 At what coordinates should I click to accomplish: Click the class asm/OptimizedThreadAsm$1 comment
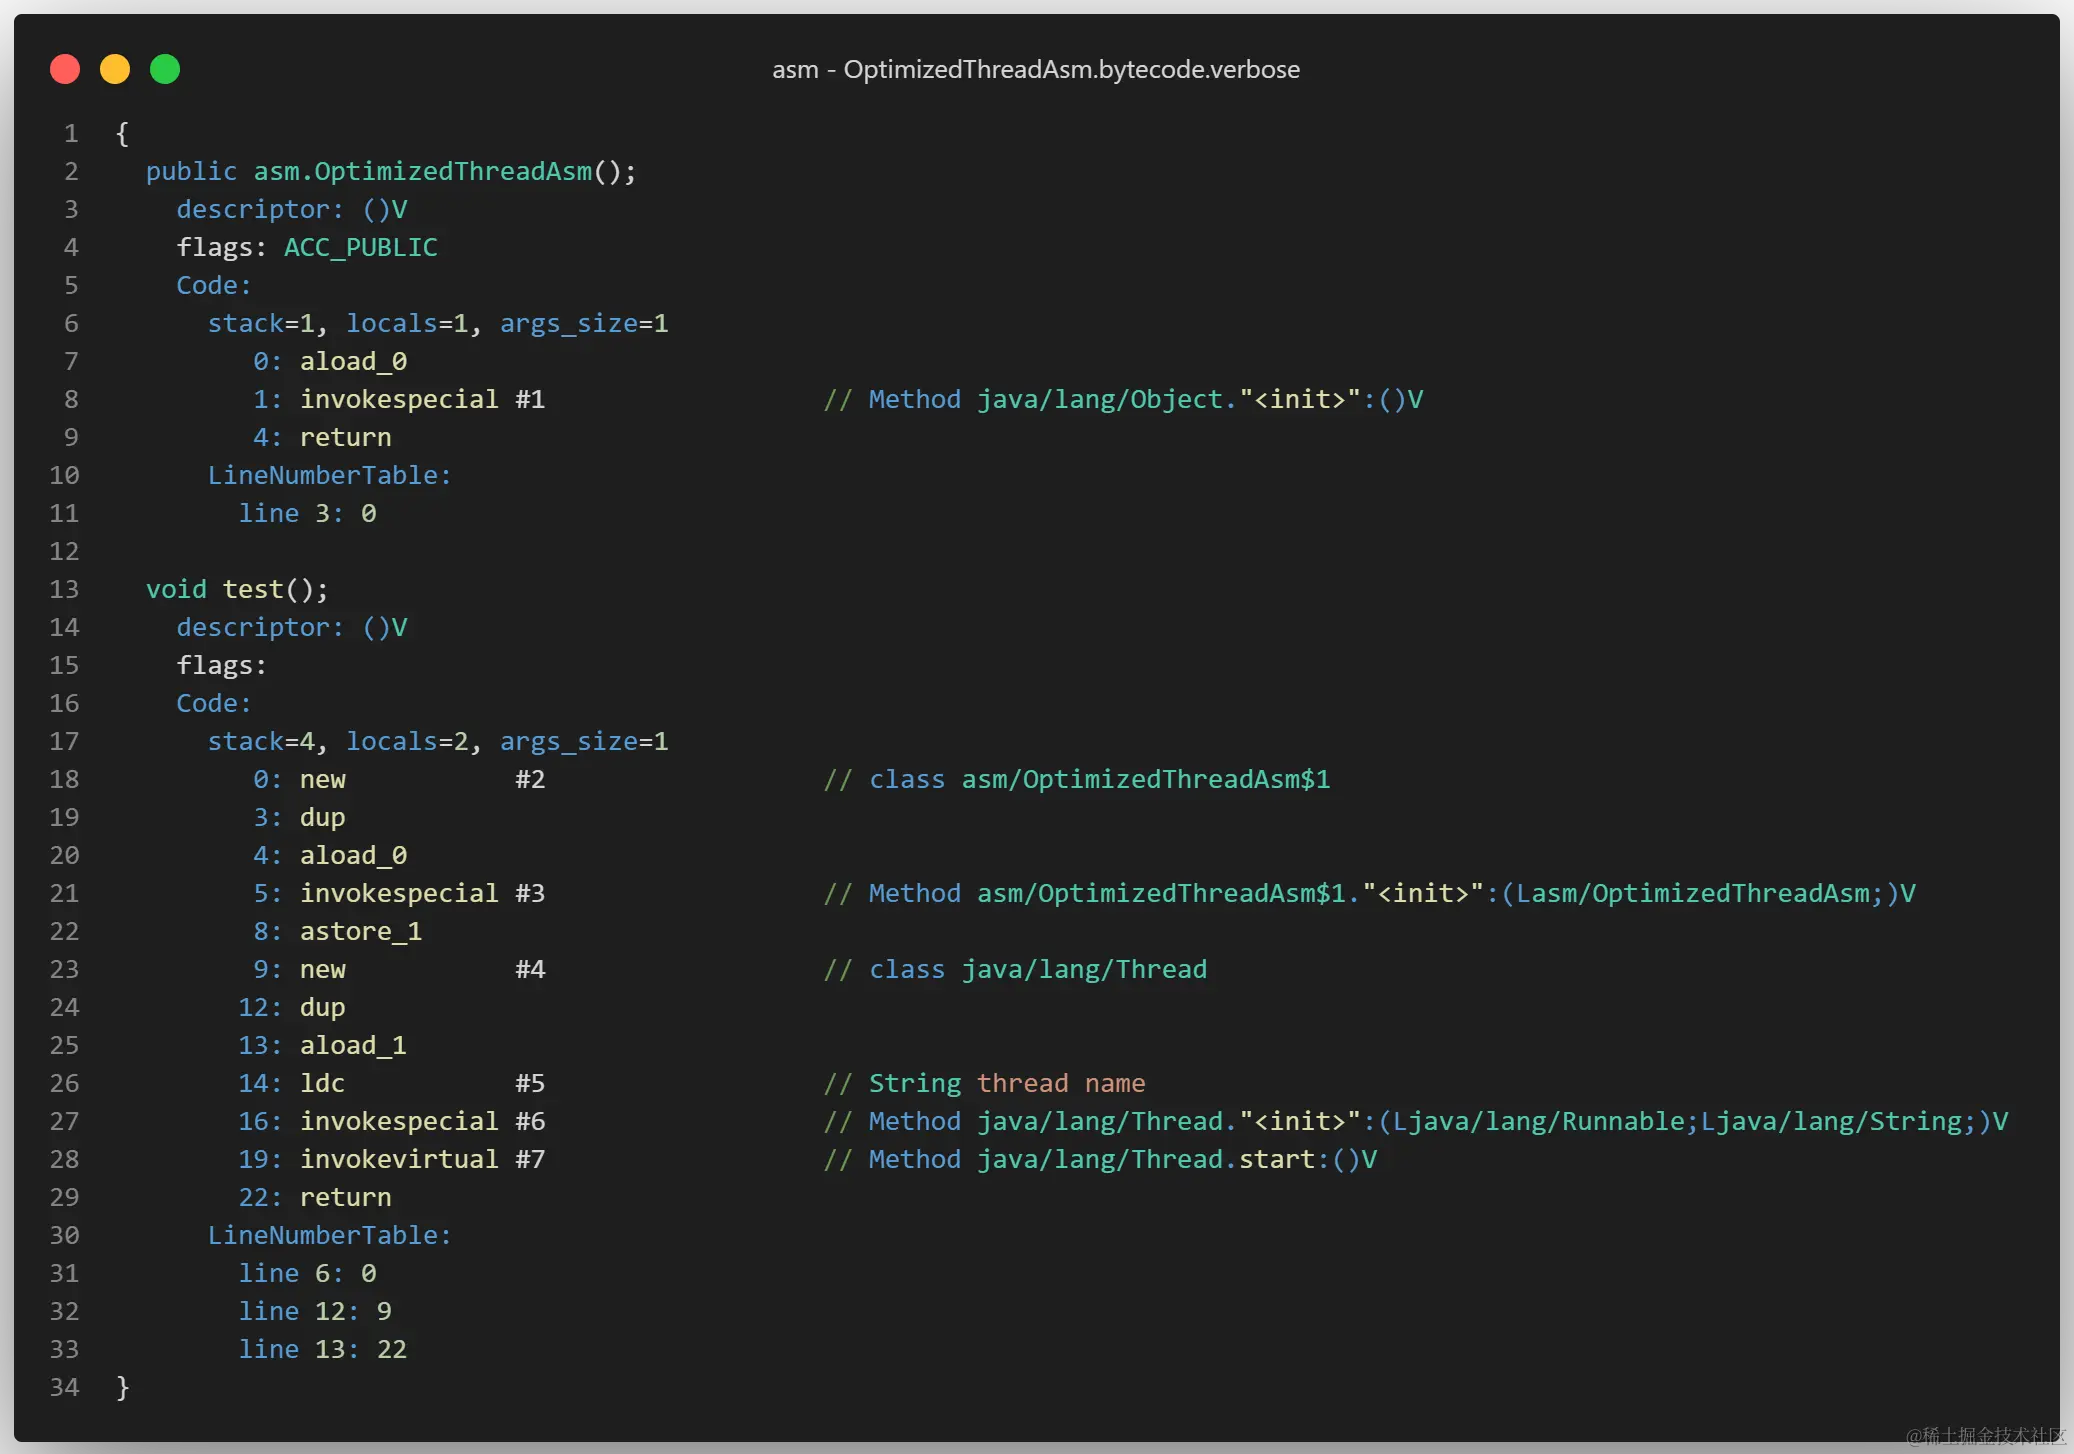tap(1077, 779)
